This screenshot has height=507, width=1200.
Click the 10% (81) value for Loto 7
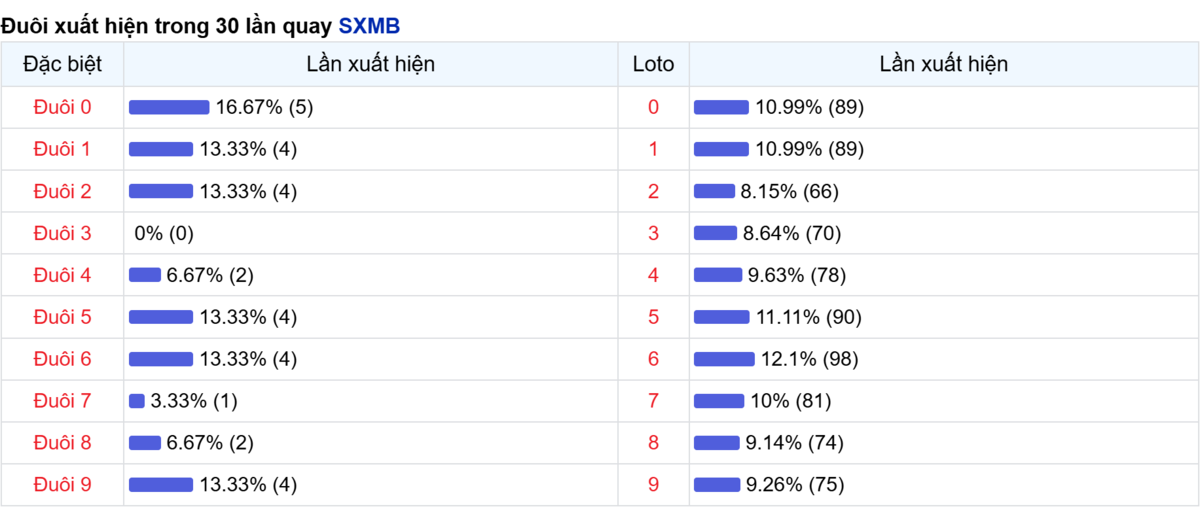[791, 401]
